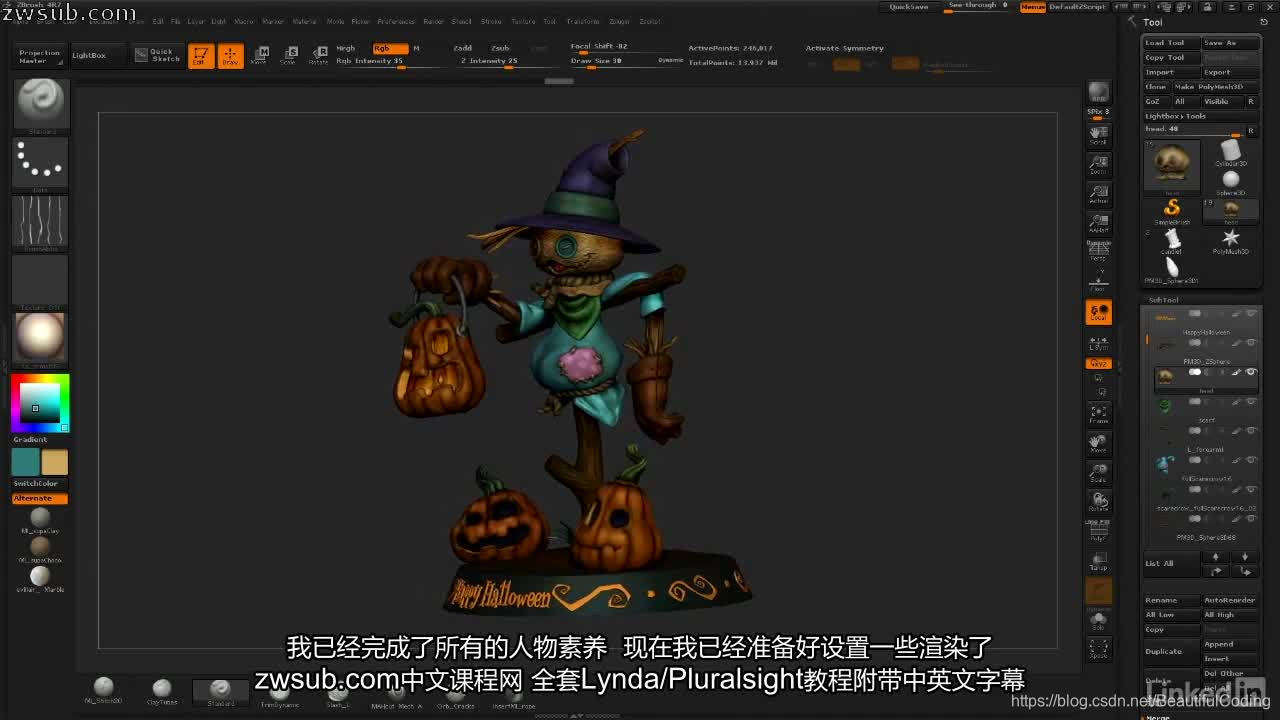Viewport: 1280px width, 720px height.
Task: Open the Texture menu
Action: [x=523, y=21]
